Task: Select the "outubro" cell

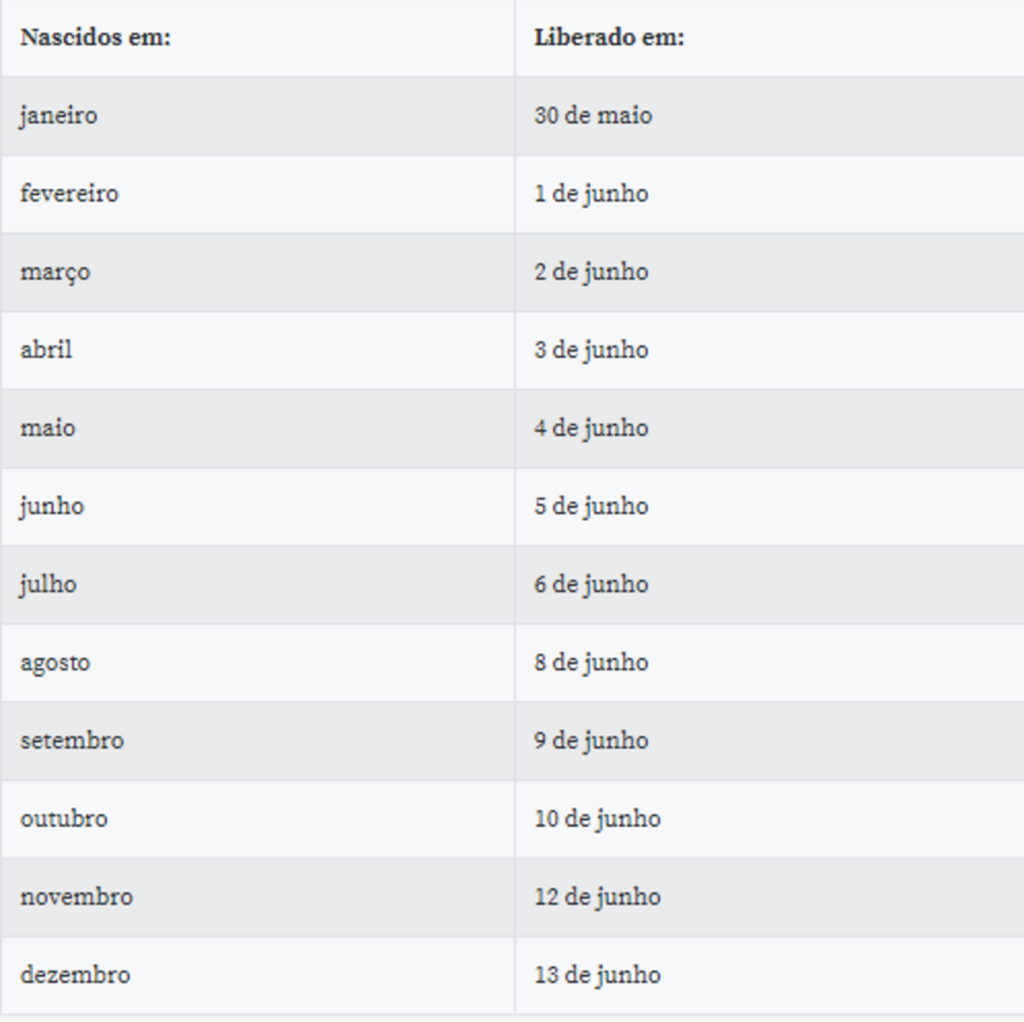Action: [x=64, y=818]
